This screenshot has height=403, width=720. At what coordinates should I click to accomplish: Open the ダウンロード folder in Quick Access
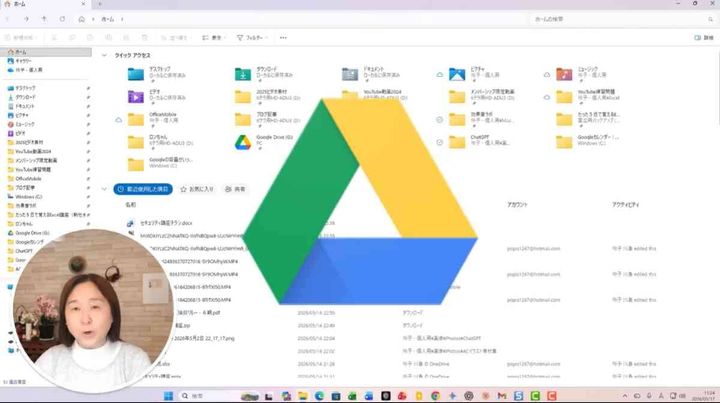click(264, 74)
